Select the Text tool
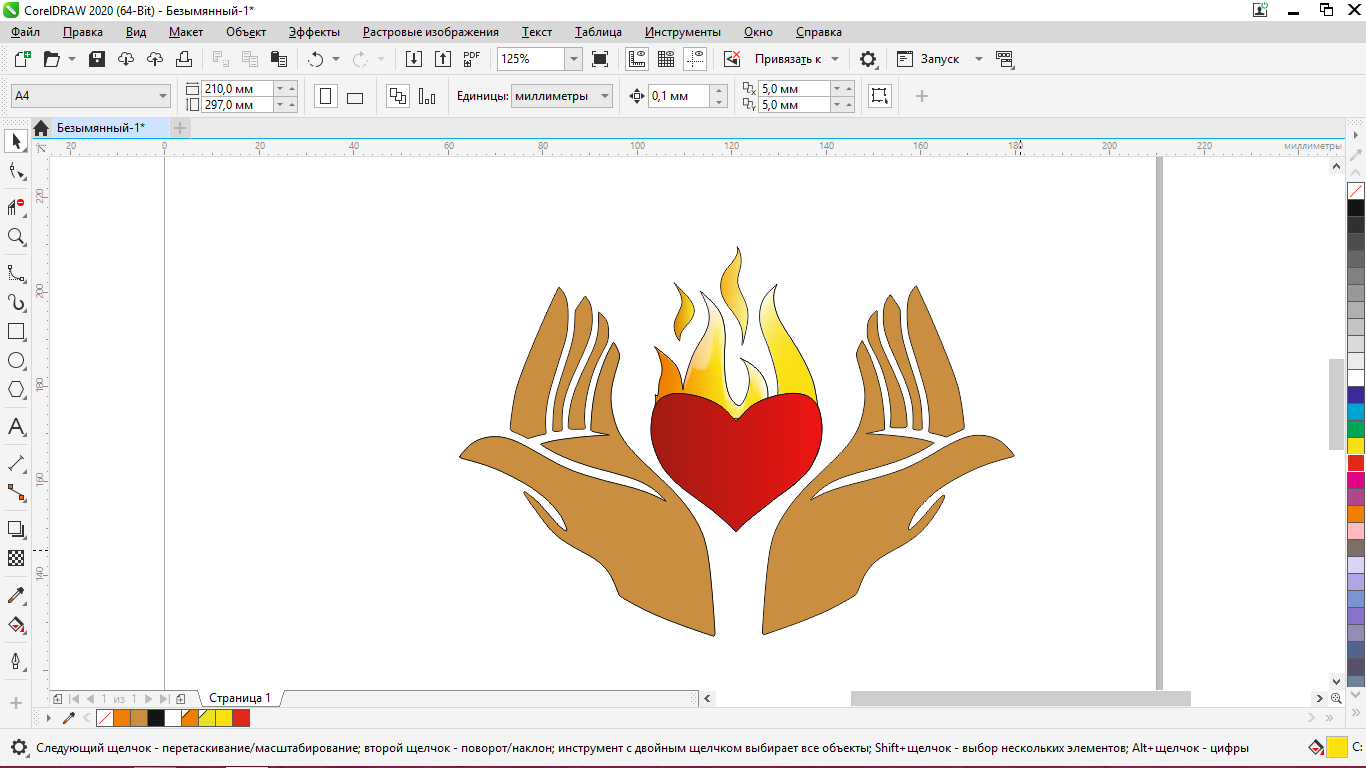1366x768 pixels. (x=16, y=427)
